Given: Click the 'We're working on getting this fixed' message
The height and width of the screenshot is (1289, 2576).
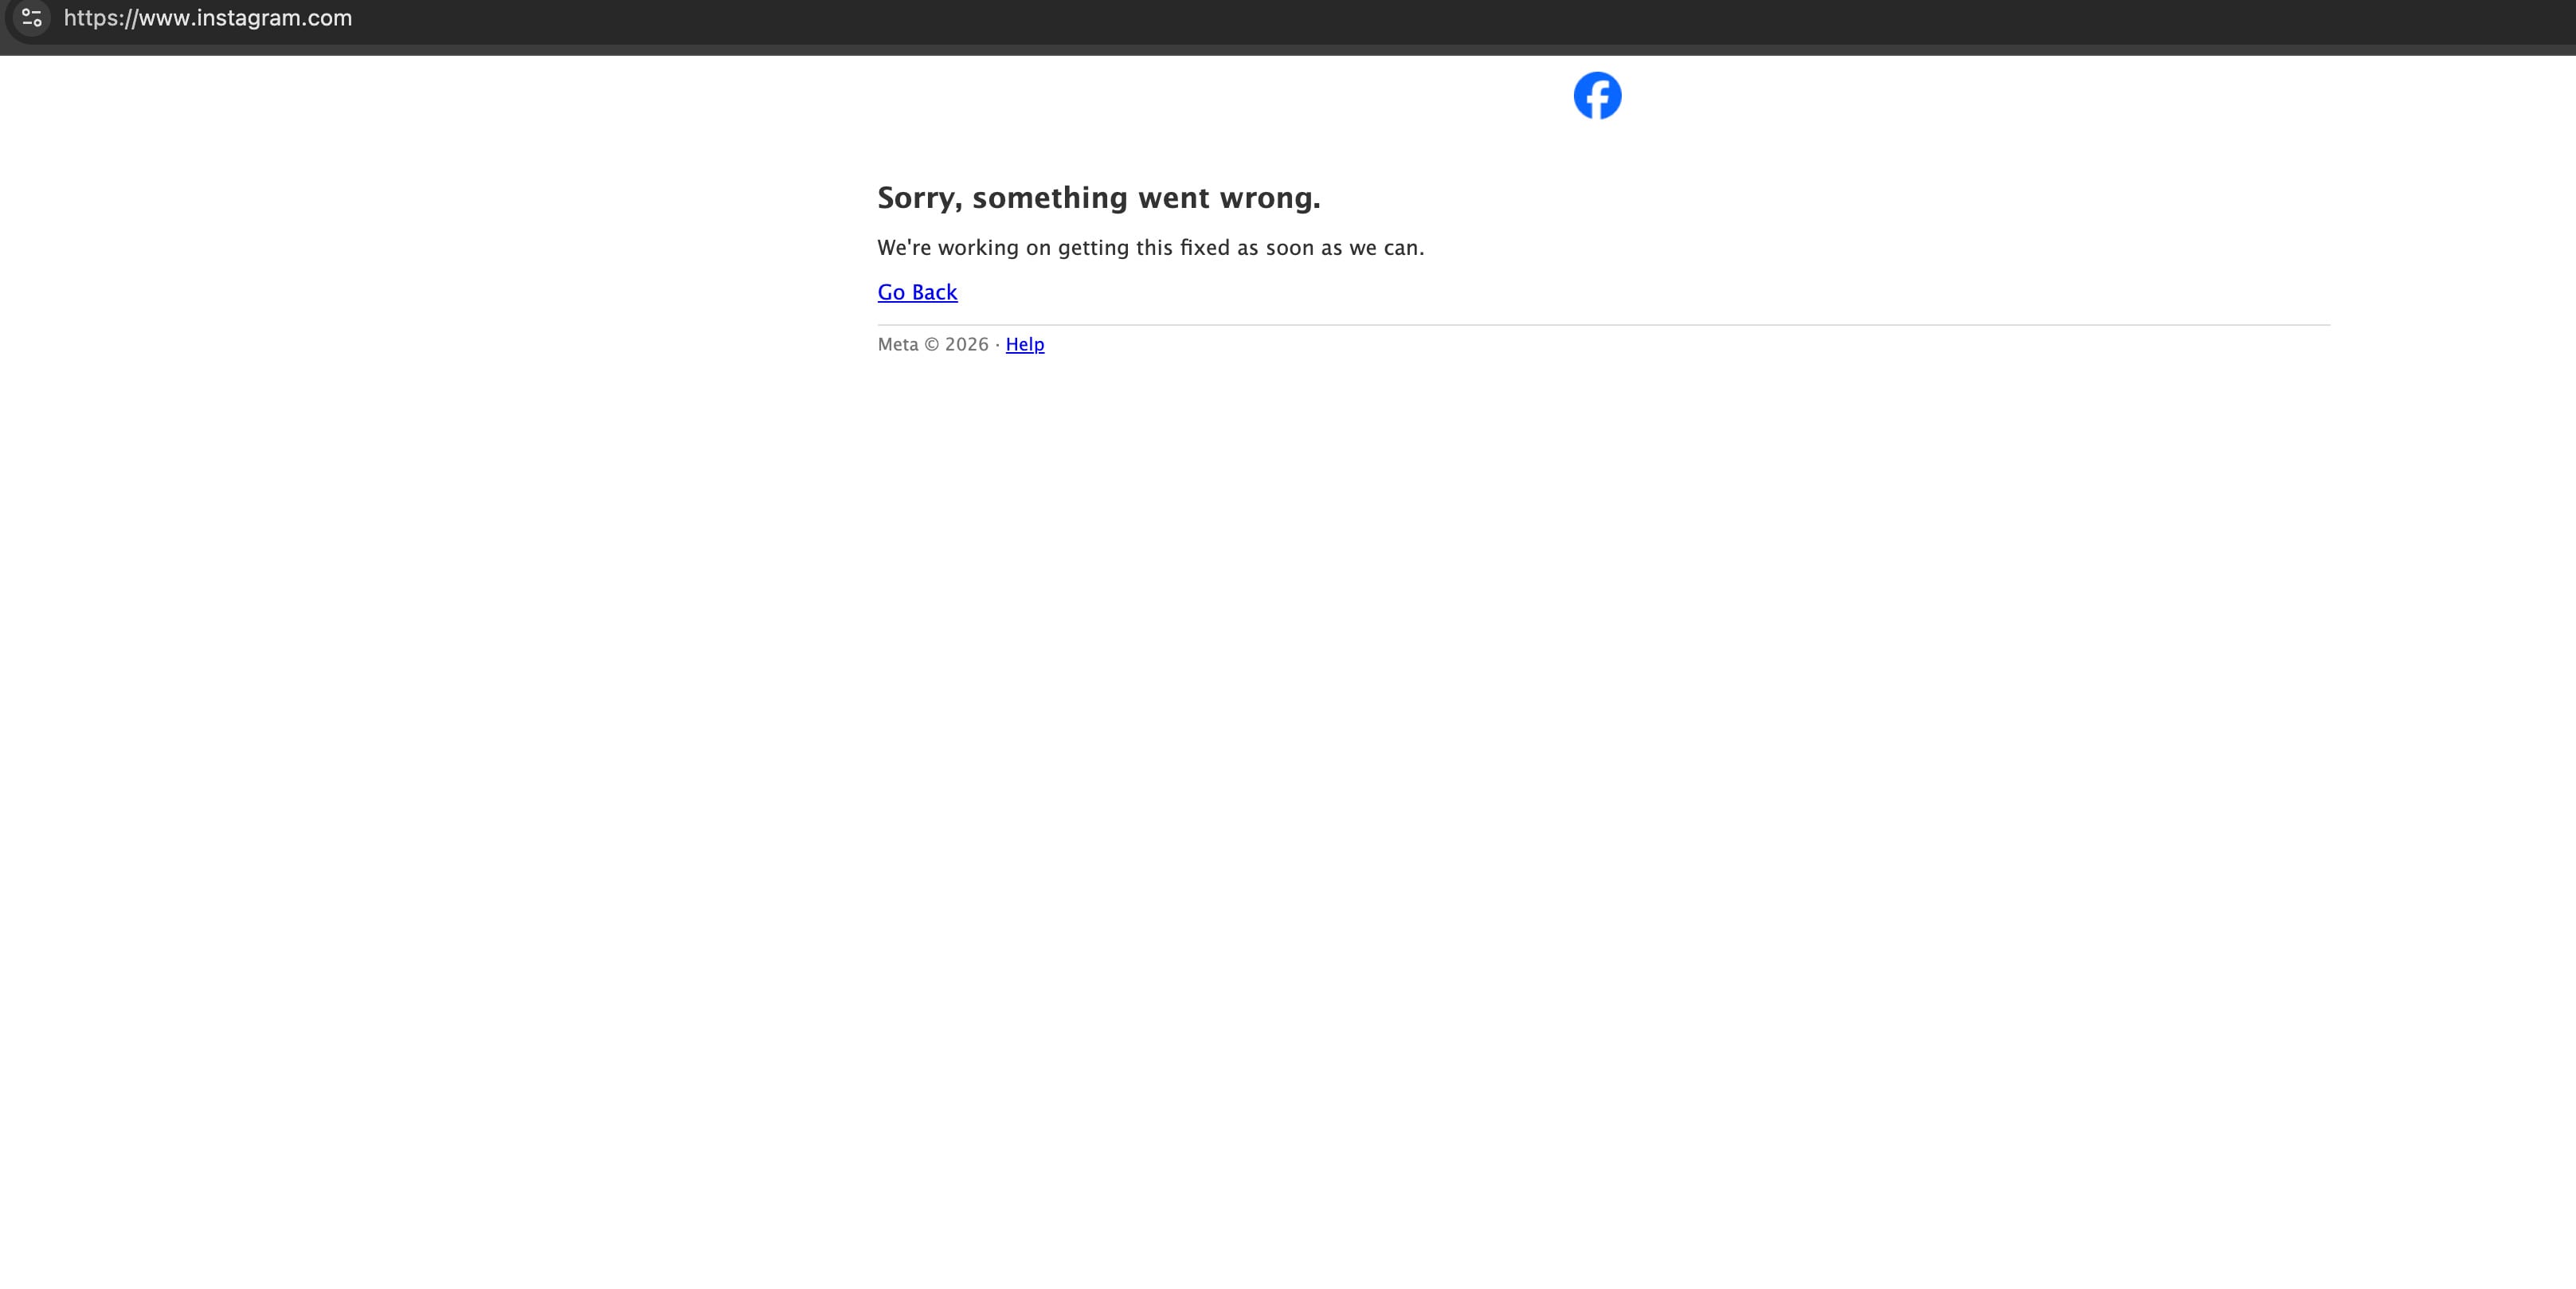Looking at the screenshot, I should pyautogui.click(x=1150, y=248).
